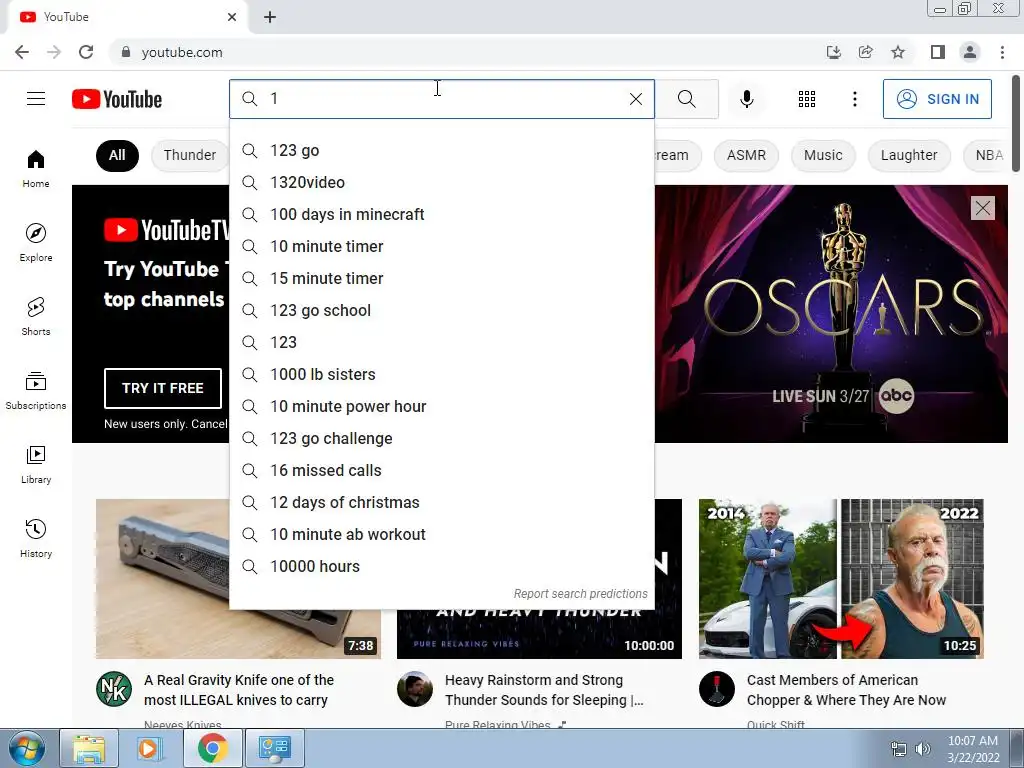Reload the page in Chrome

pyautogui.click(x=86, y=52)
